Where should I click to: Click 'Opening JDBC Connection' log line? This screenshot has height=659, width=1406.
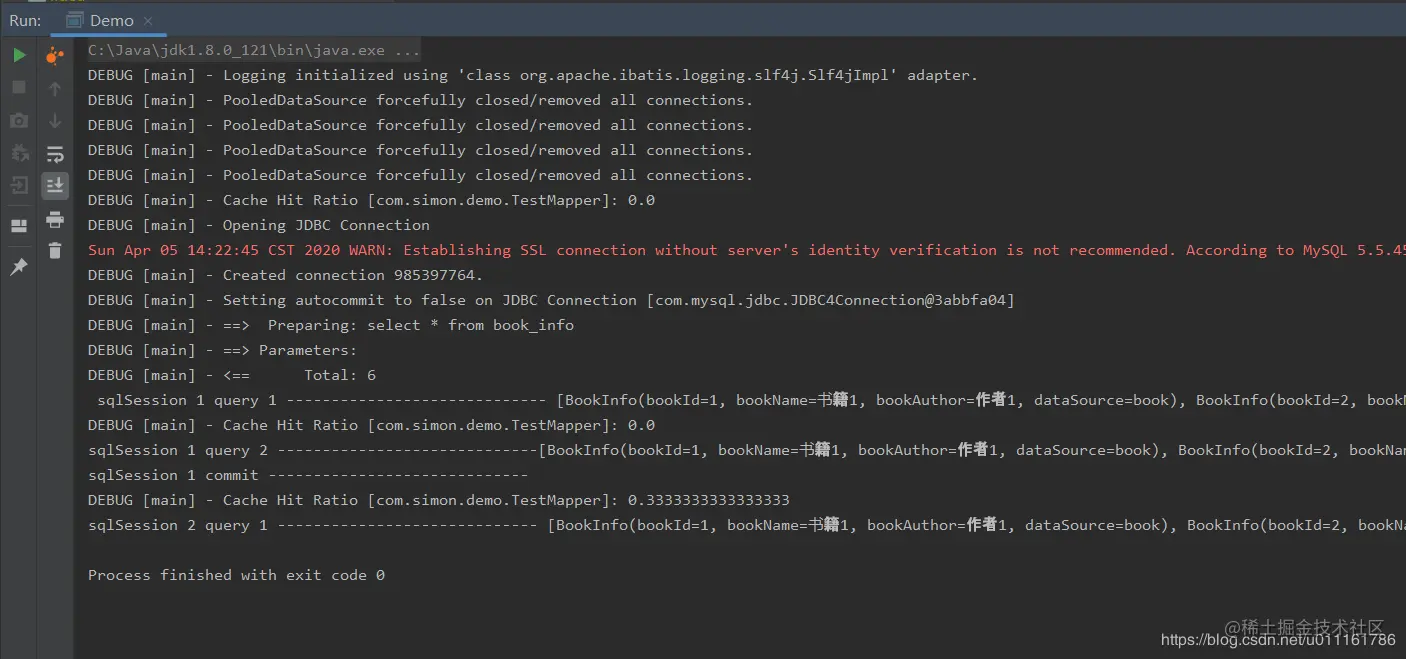[x=259, y=225]
